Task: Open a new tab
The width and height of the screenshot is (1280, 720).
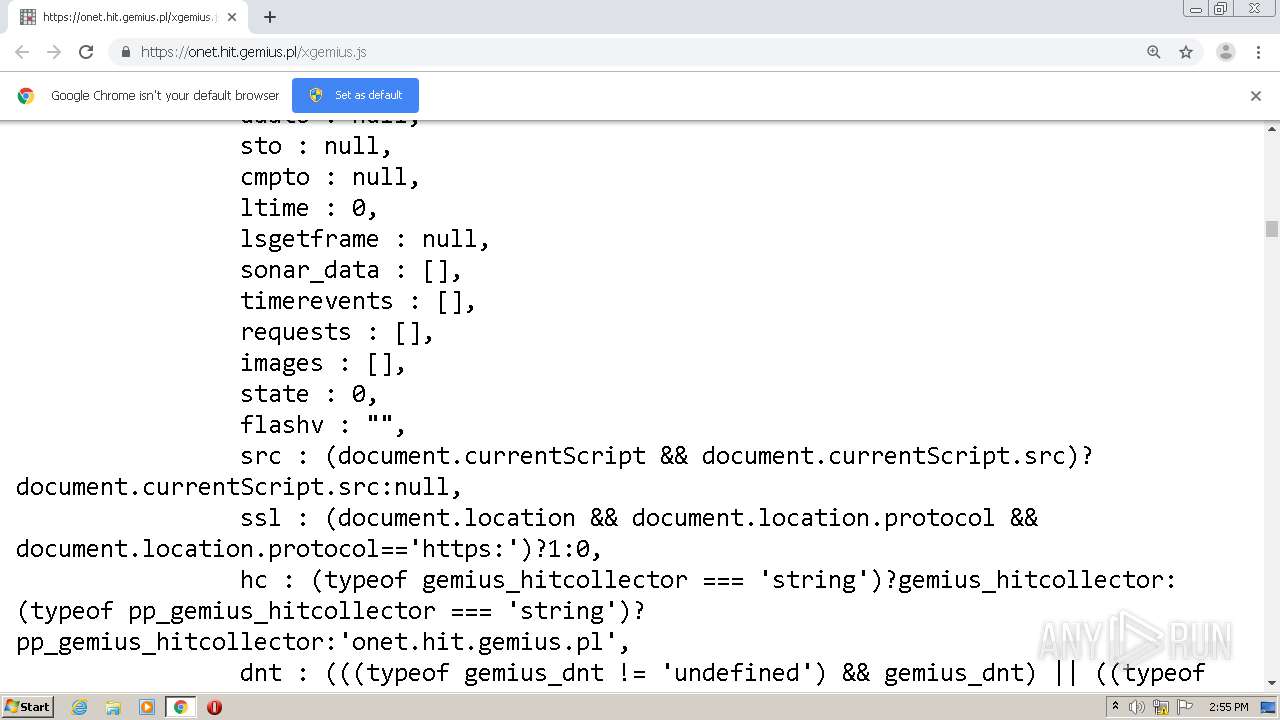Action: click(x=270, y=17)
